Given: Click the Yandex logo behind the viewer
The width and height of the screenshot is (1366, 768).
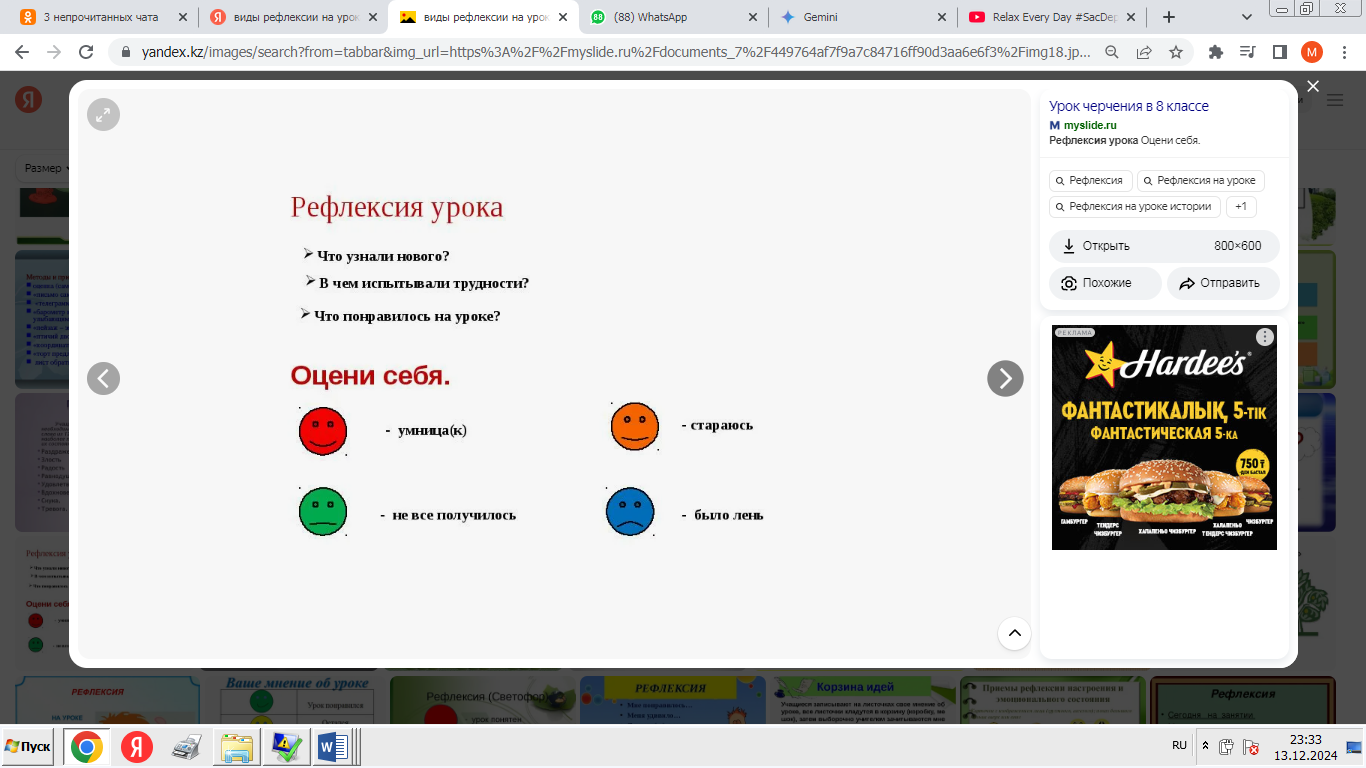Looking at the screenshot, I should (x=28, y=99).
